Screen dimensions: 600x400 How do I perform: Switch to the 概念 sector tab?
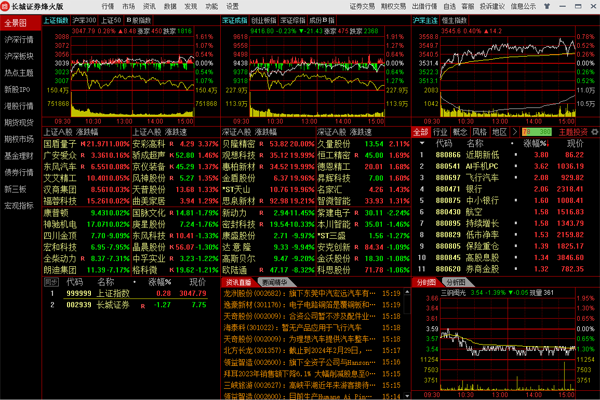coord(460,132)
